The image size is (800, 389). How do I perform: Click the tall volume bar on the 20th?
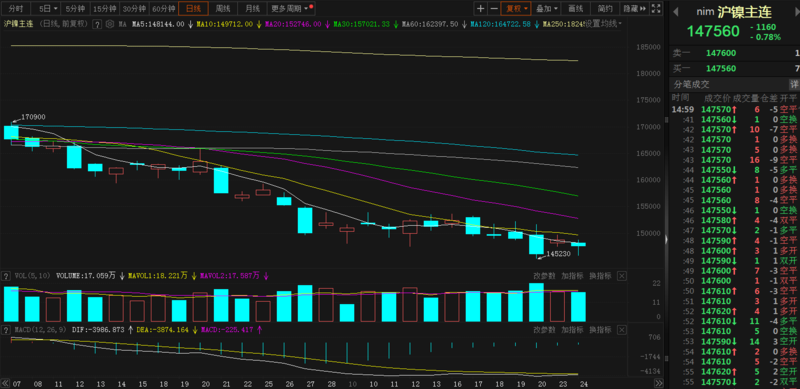tap(536, 302)
